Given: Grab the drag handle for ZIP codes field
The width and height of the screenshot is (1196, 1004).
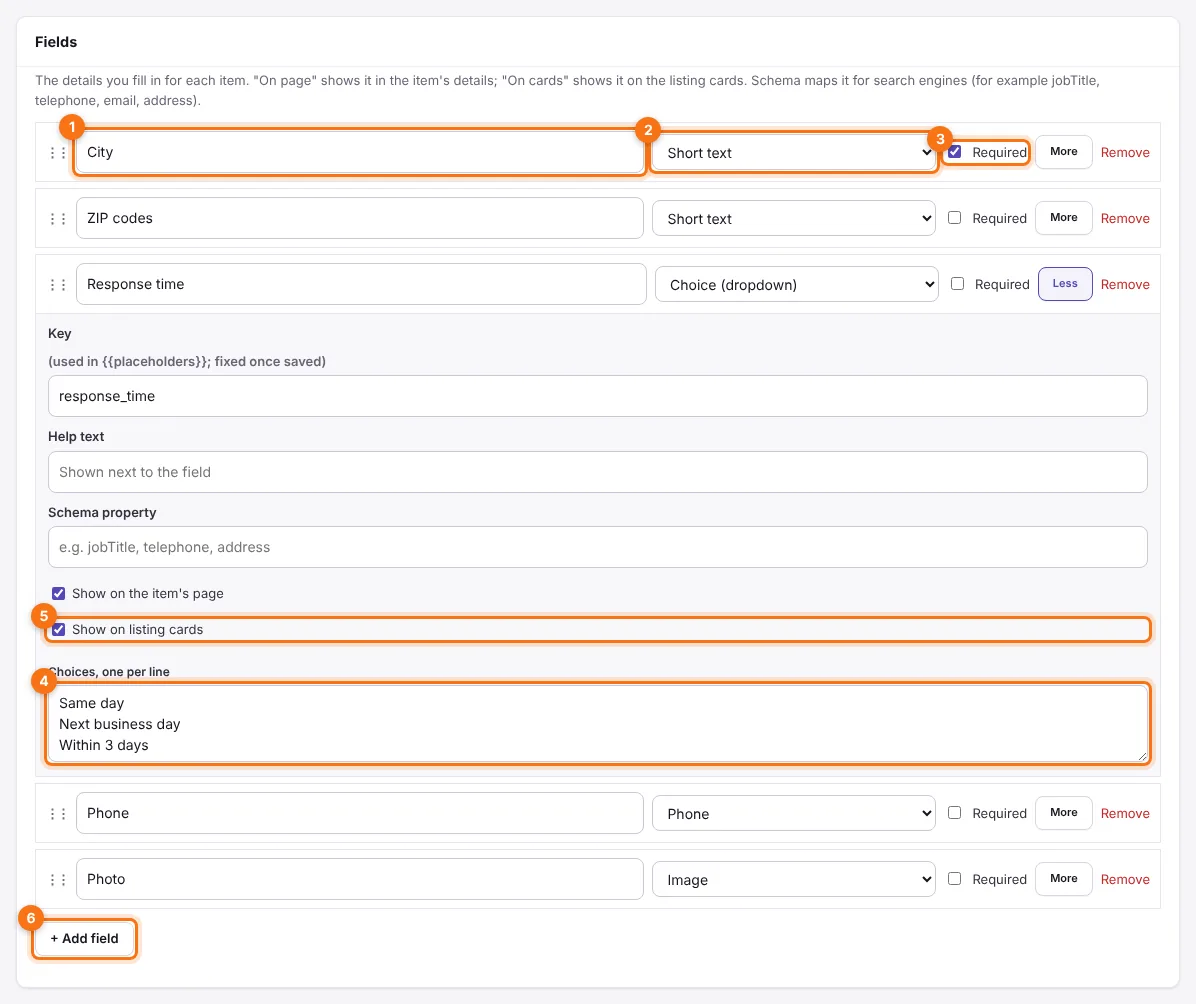Looking at the screenshot, I should 58,219.
